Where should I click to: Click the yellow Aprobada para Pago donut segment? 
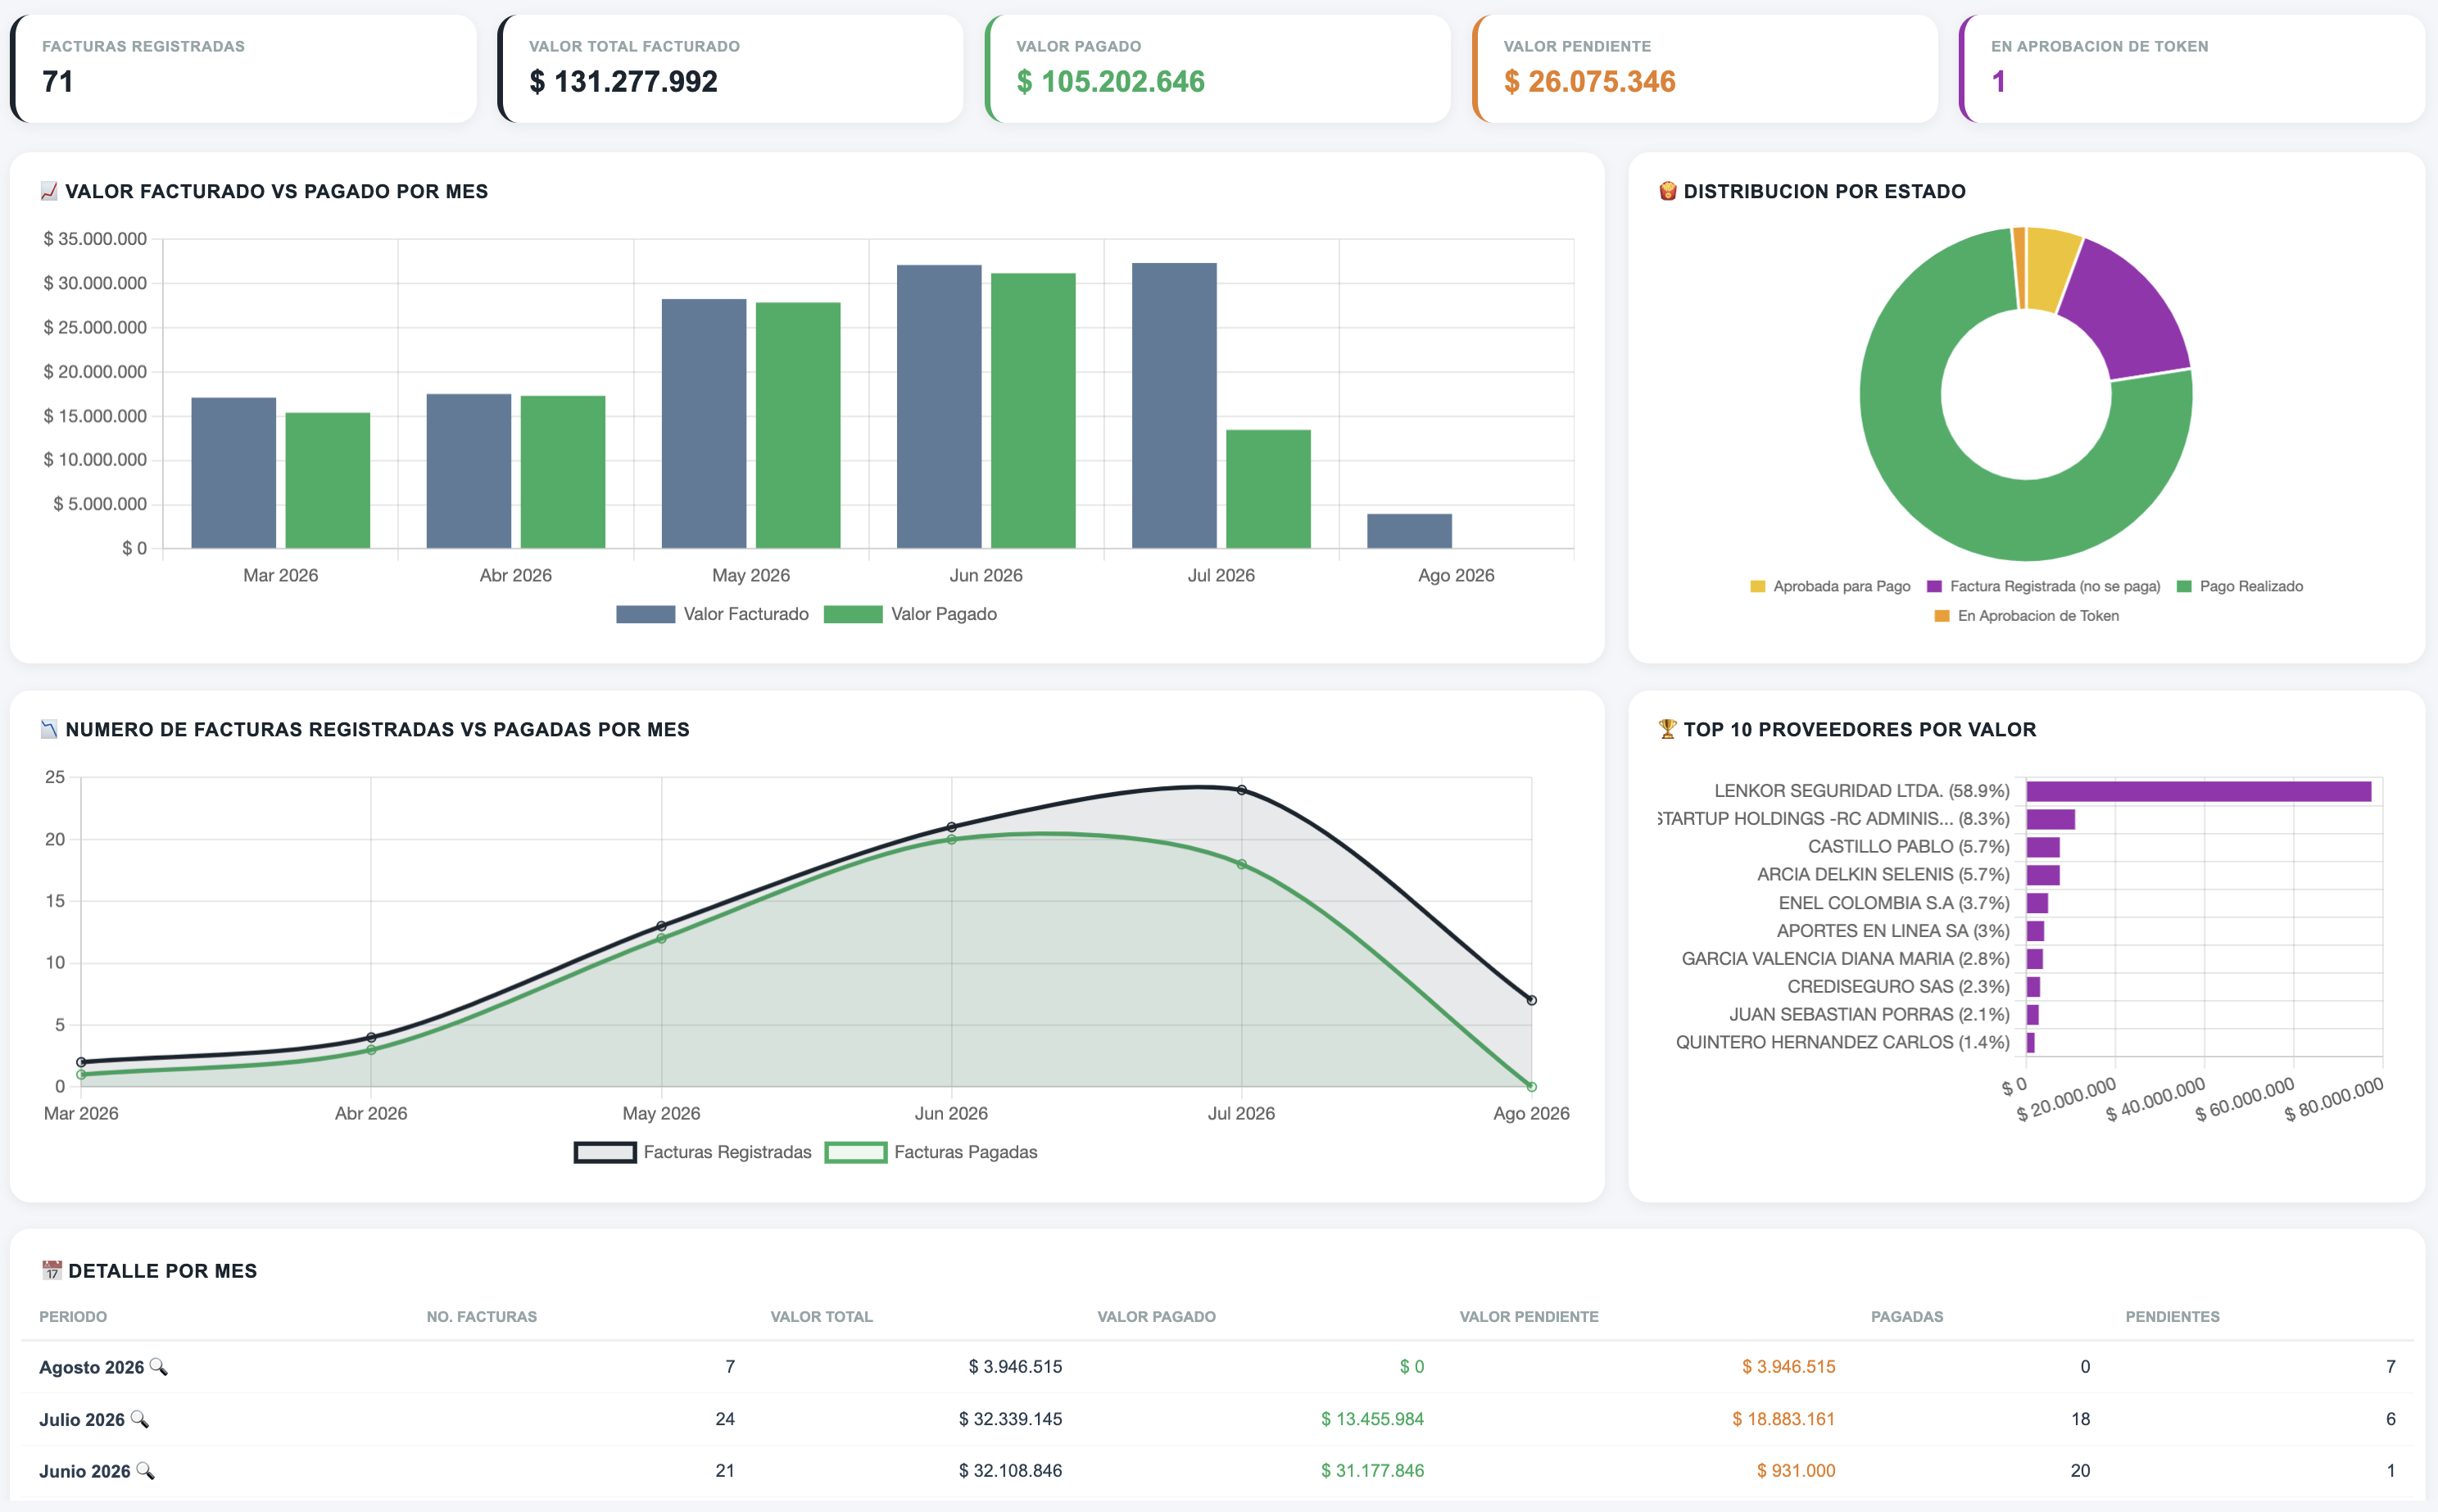click(x=2050, y=268)
